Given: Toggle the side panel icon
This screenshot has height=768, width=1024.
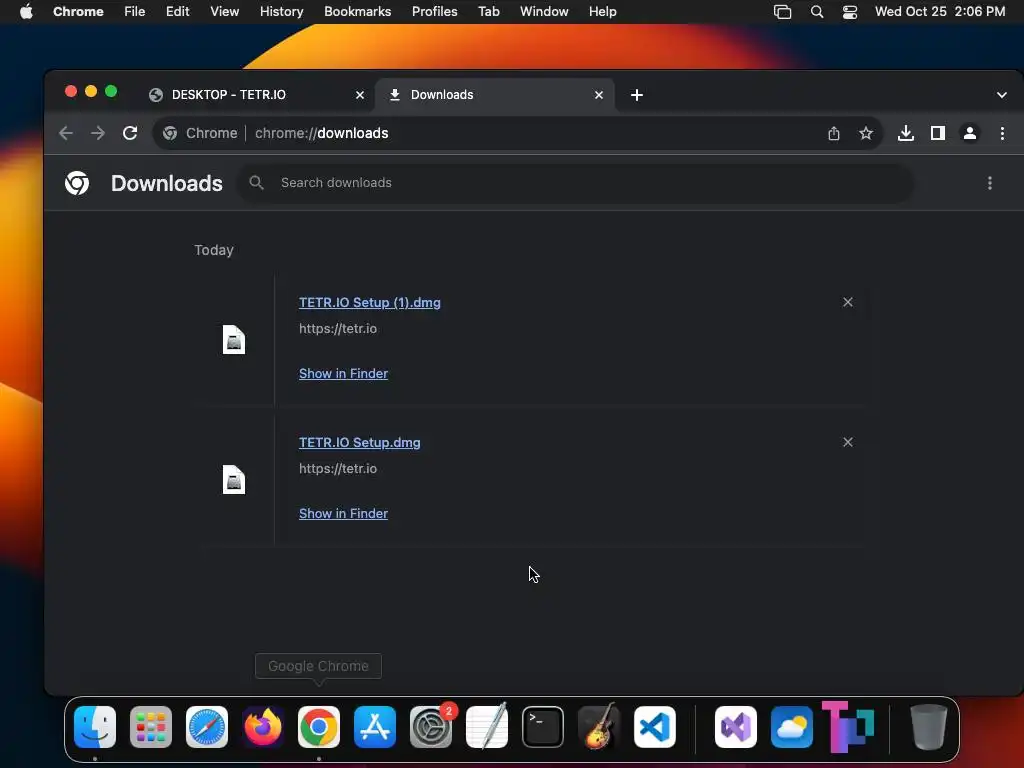Looking at the screenshot, I should [938, 133].
